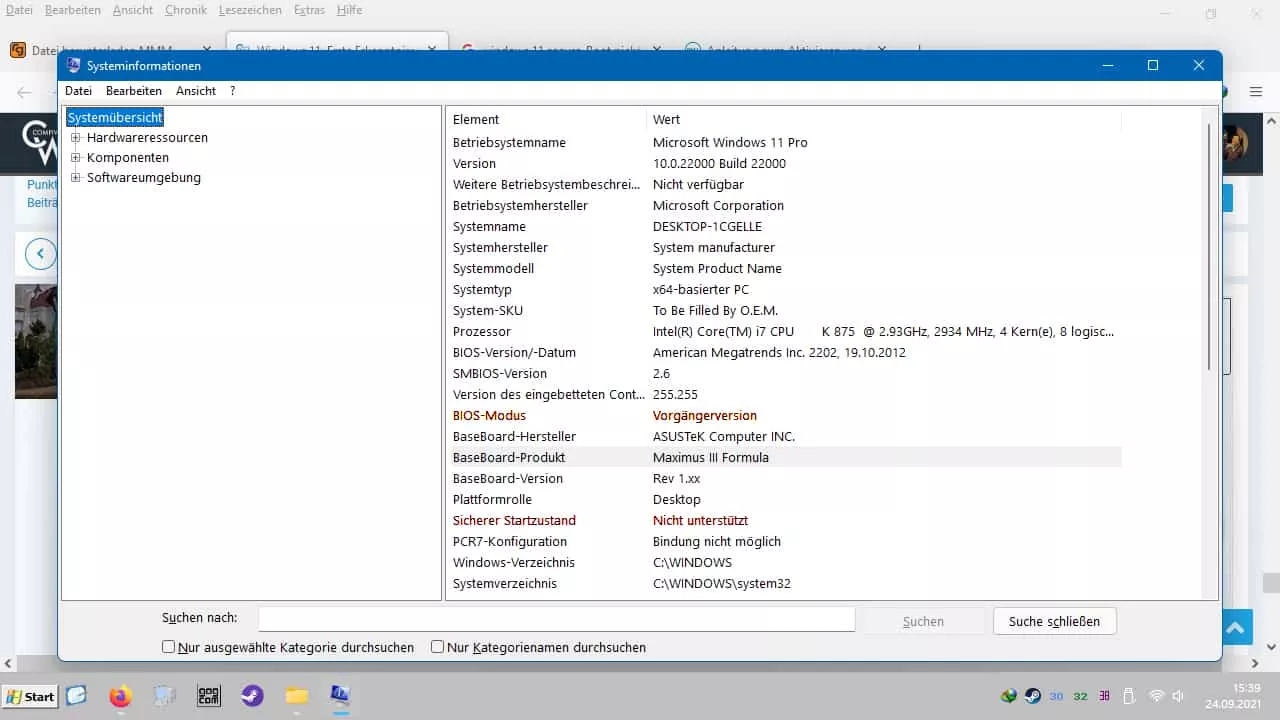1280x720 pixels.
Task: Click value 'Maximus III Formula'
Action: [711, 457]
